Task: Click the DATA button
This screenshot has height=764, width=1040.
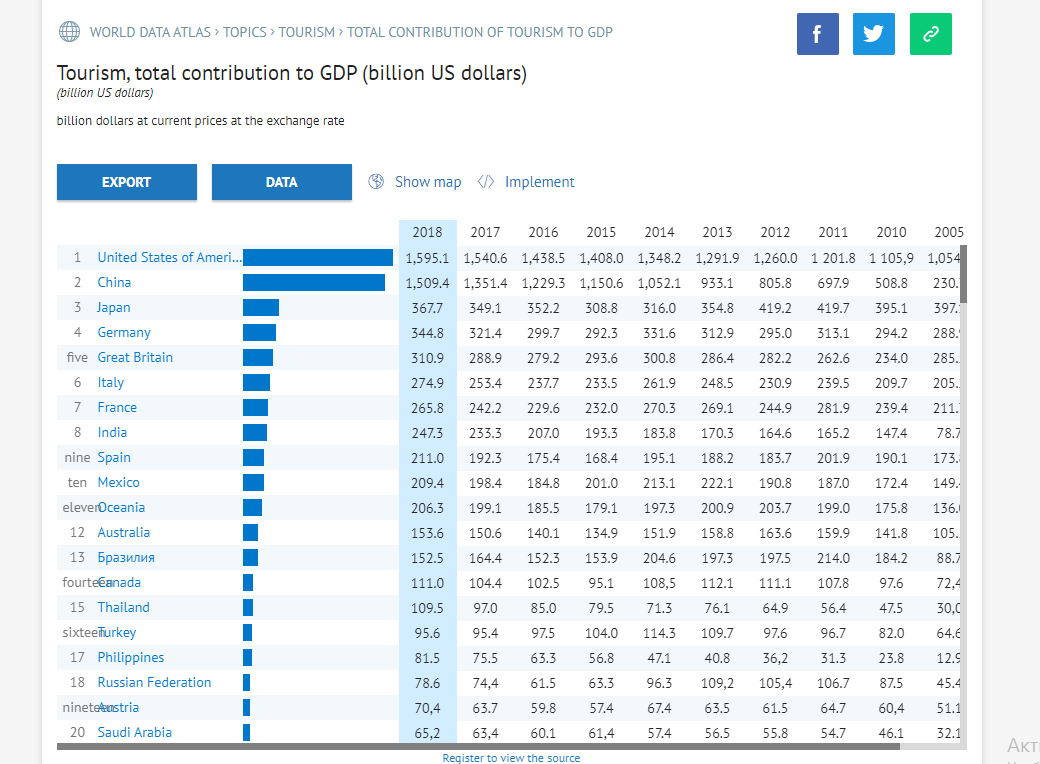Action: (x=282, y=182)
